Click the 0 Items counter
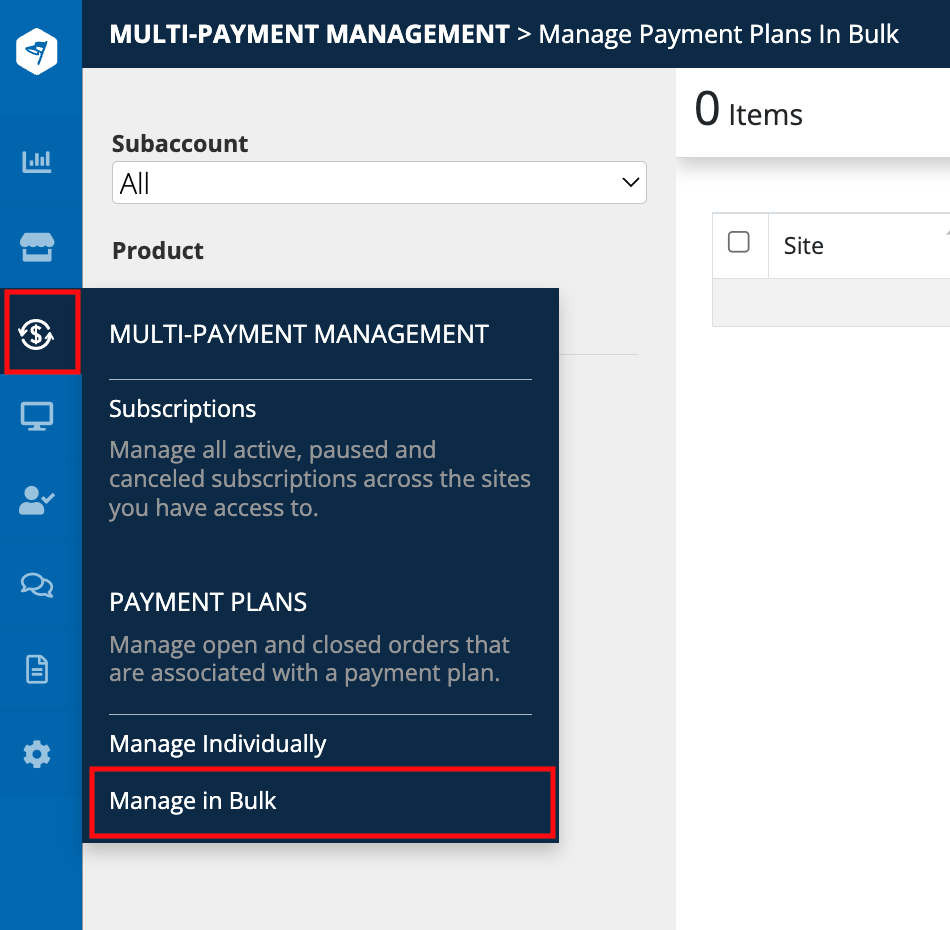The width and height of the screenshot is (950, 930). pyautogui.click(x=746, y=112)
